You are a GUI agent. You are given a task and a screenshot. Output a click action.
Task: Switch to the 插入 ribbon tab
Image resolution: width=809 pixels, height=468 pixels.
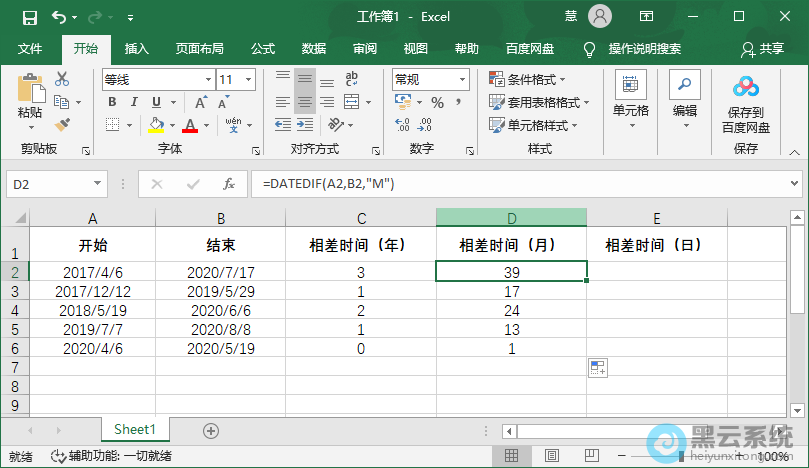[x=136, y=48]
